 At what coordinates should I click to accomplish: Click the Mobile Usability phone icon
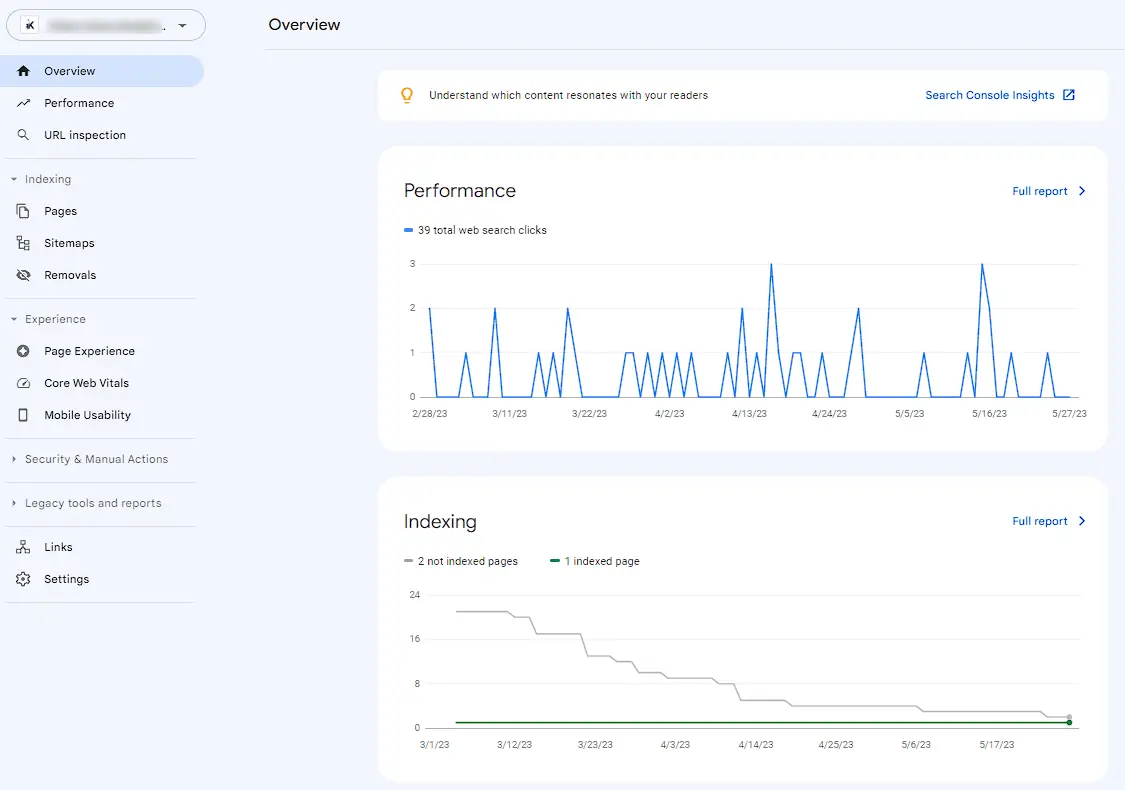(x=24, y=415)
